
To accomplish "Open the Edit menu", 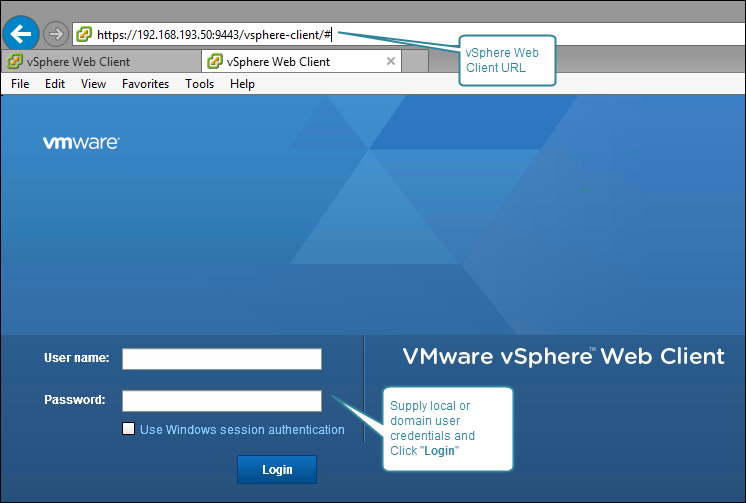I will [x=55, y=84].
